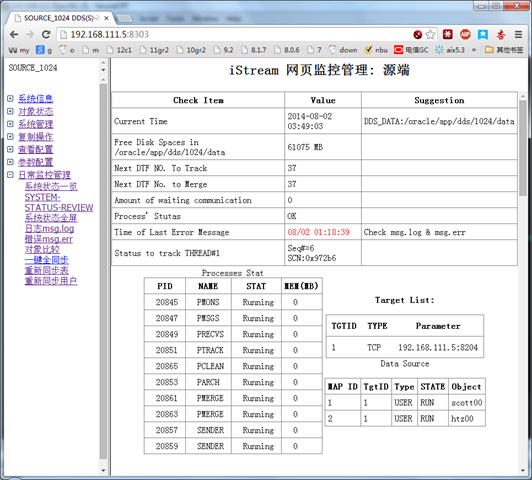This screenshot has width=532, height=480.
Task: Bookmark this page with star icon
Action: pyautogui.click(x=430, y=35)
